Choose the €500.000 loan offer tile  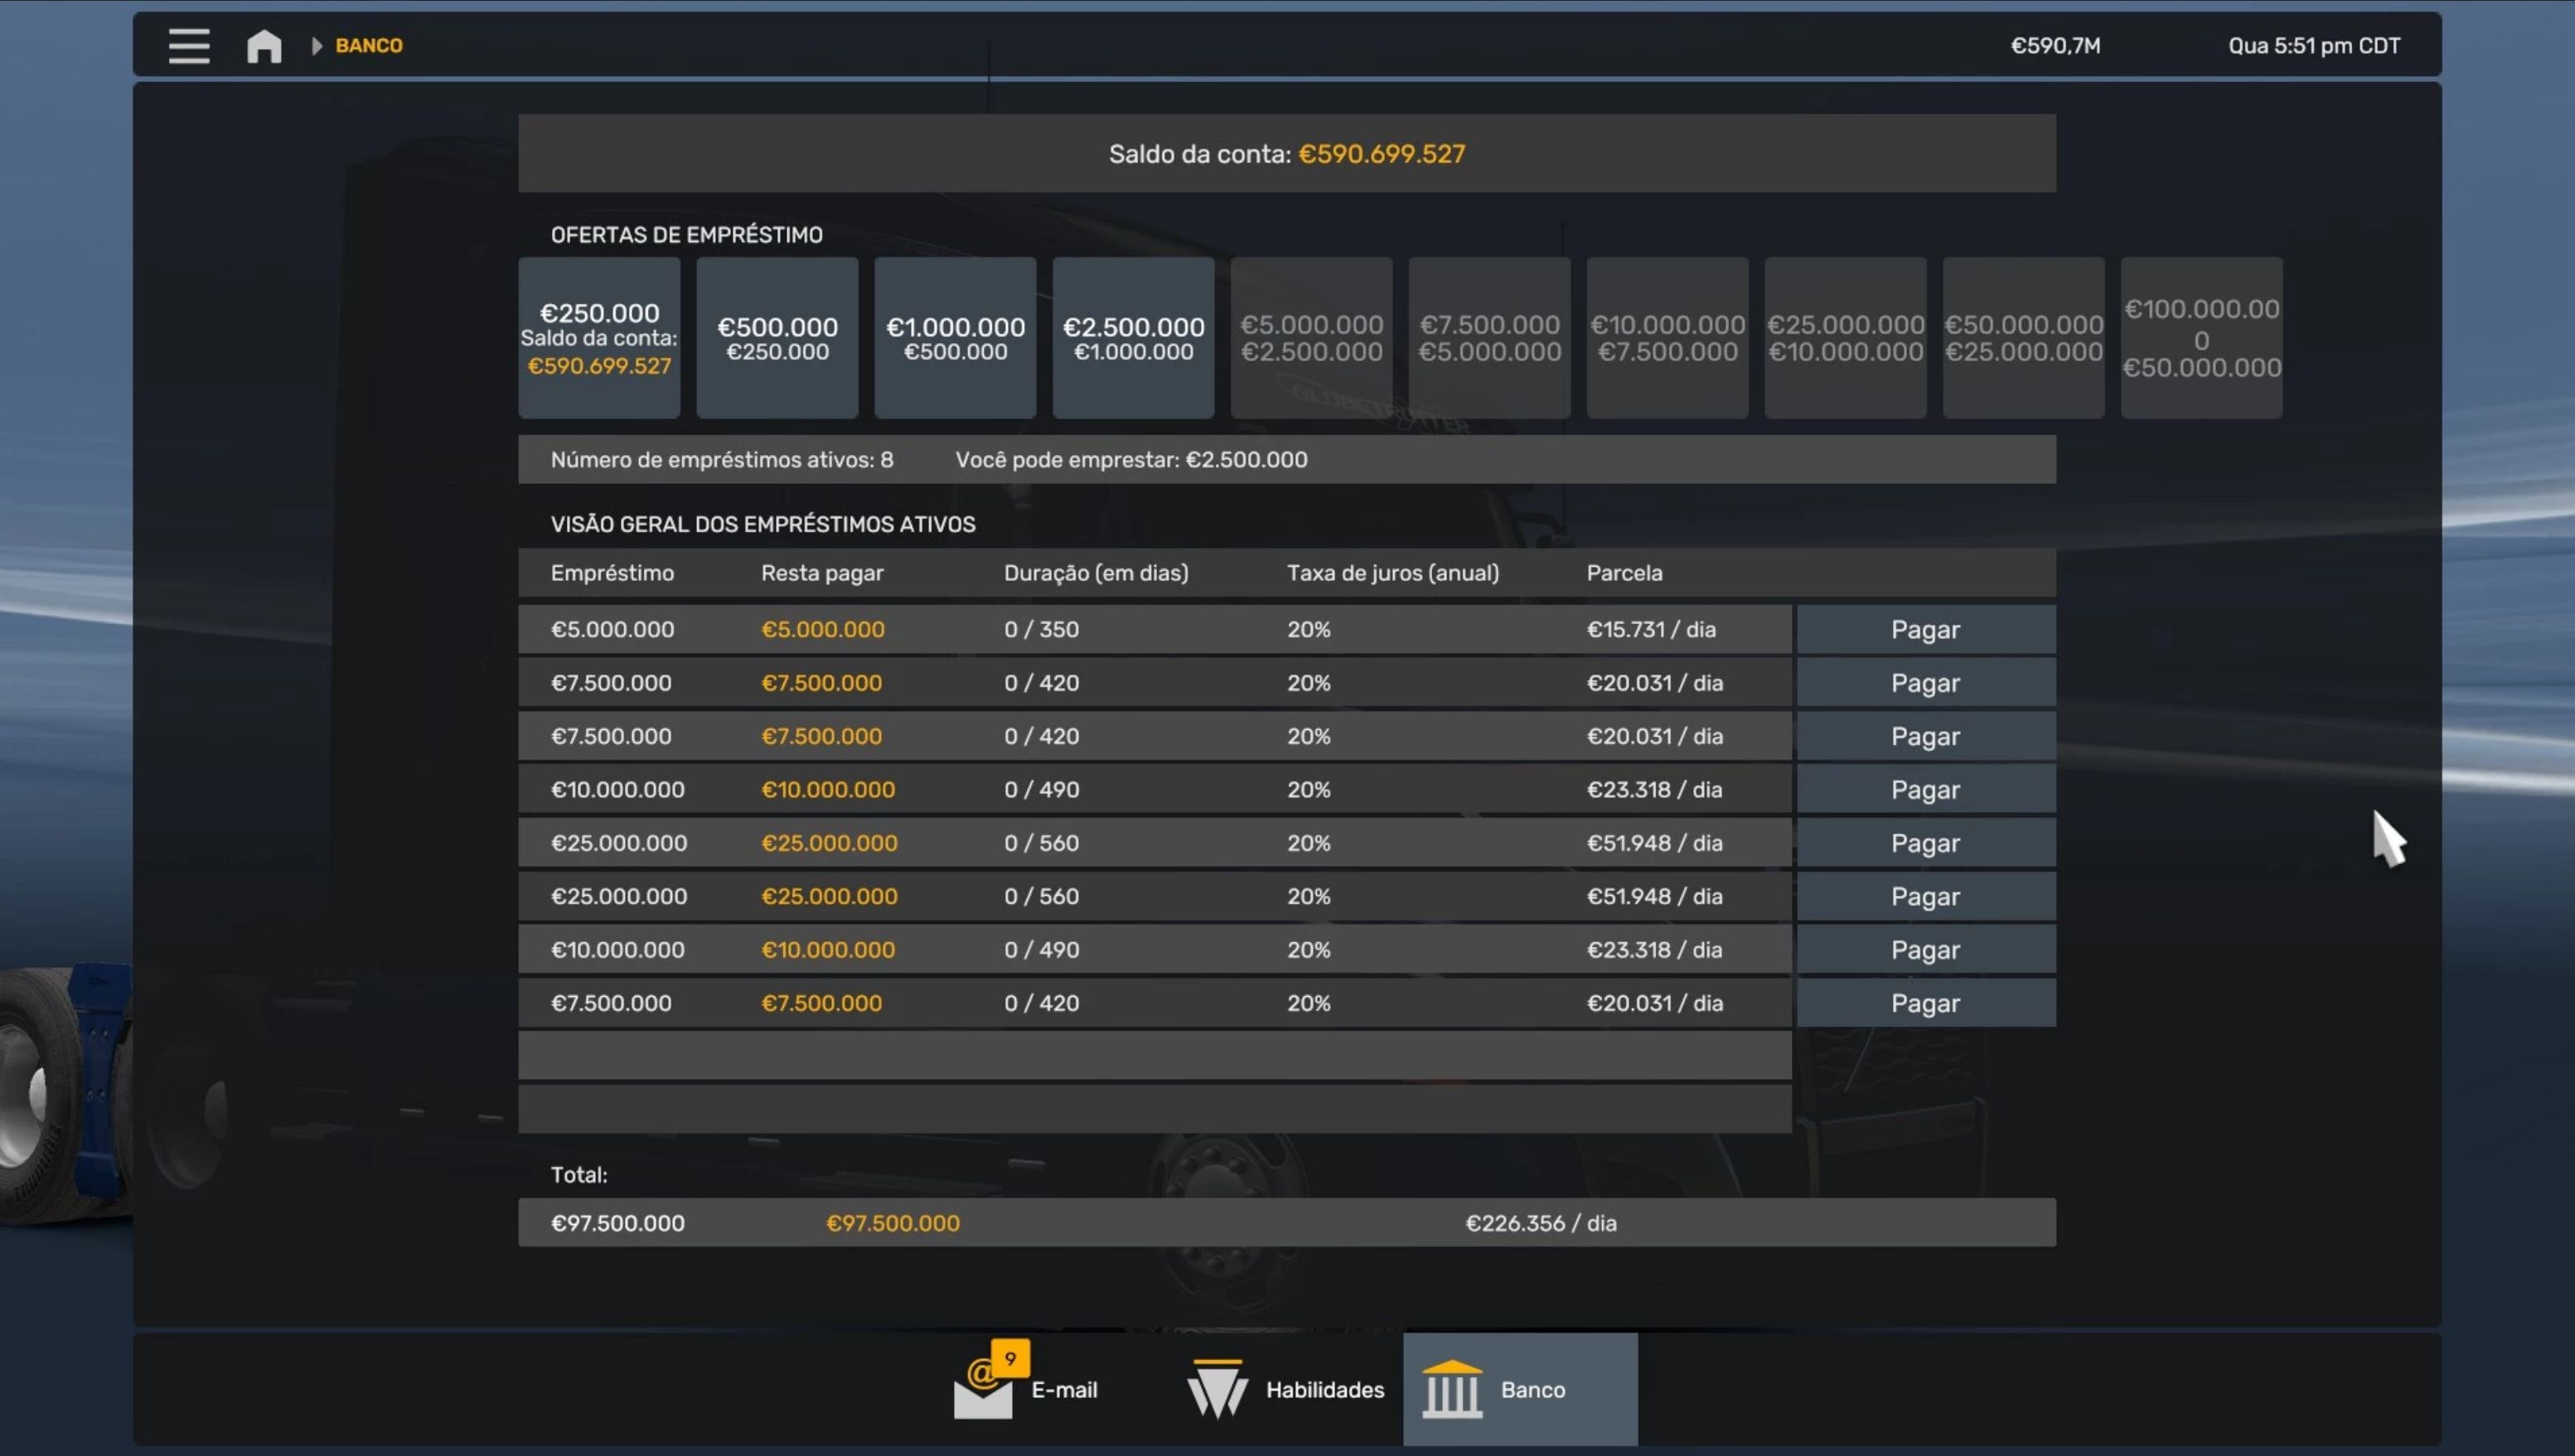pos(777,338)
